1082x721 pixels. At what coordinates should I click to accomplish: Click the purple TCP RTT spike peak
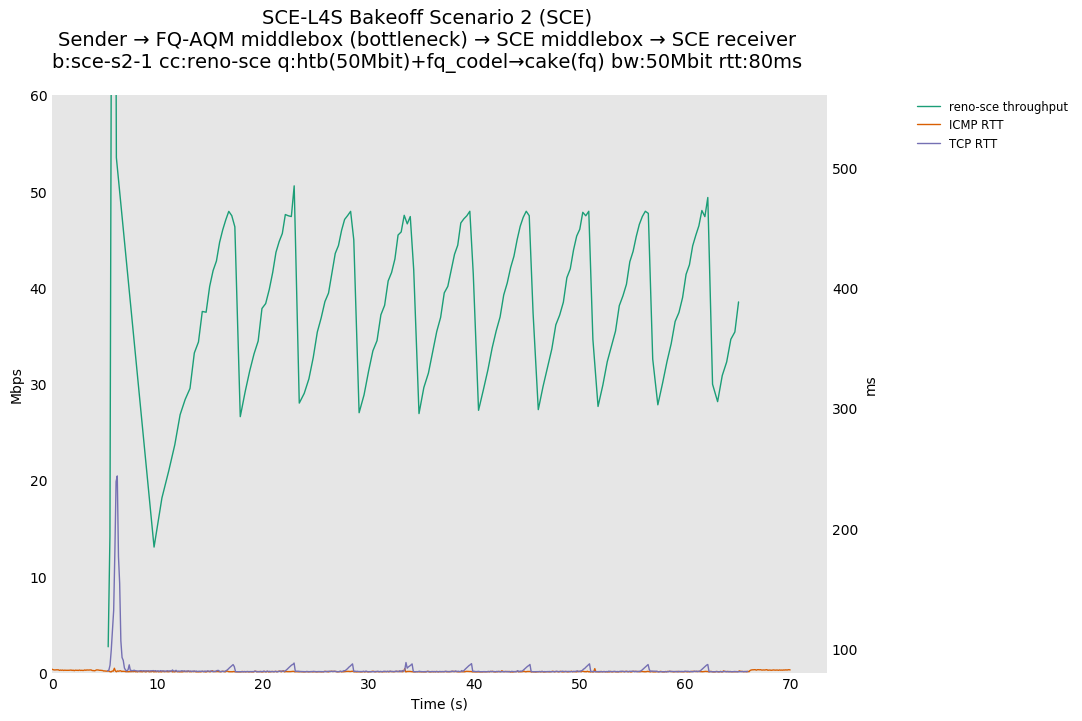(x=117, y=477)
